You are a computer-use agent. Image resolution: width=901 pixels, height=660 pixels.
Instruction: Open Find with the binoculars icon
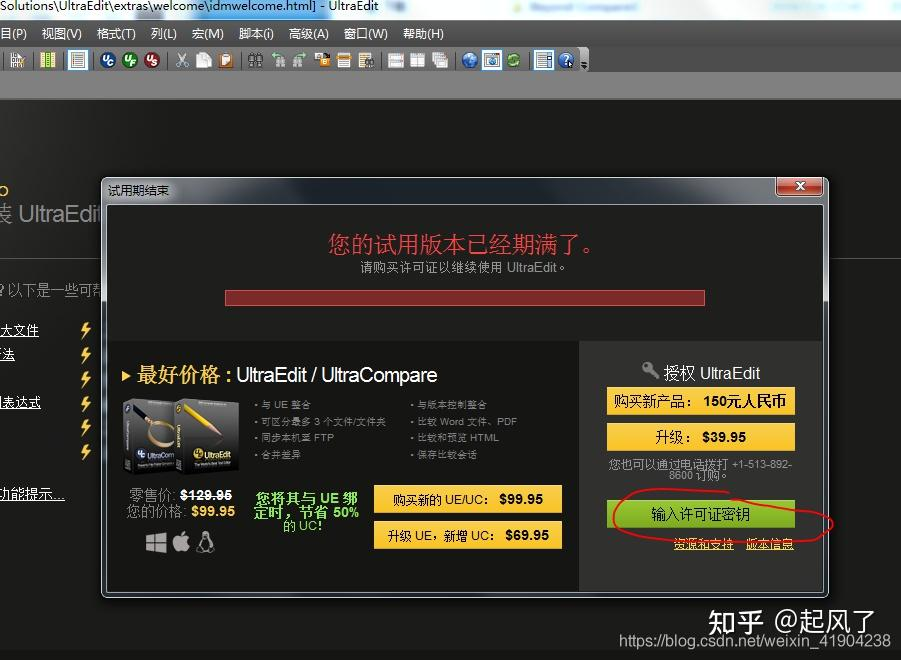click(x=255, y=60)
